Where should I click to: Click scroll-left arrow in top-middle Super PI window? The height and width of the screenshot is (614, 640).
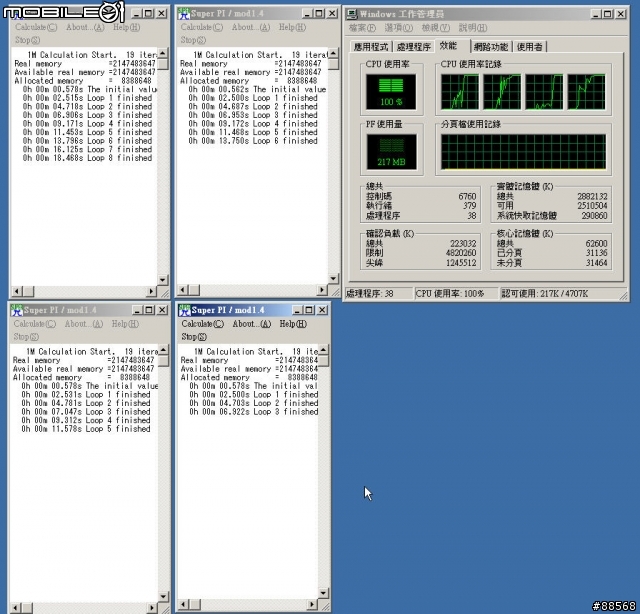tap(182, 290)
